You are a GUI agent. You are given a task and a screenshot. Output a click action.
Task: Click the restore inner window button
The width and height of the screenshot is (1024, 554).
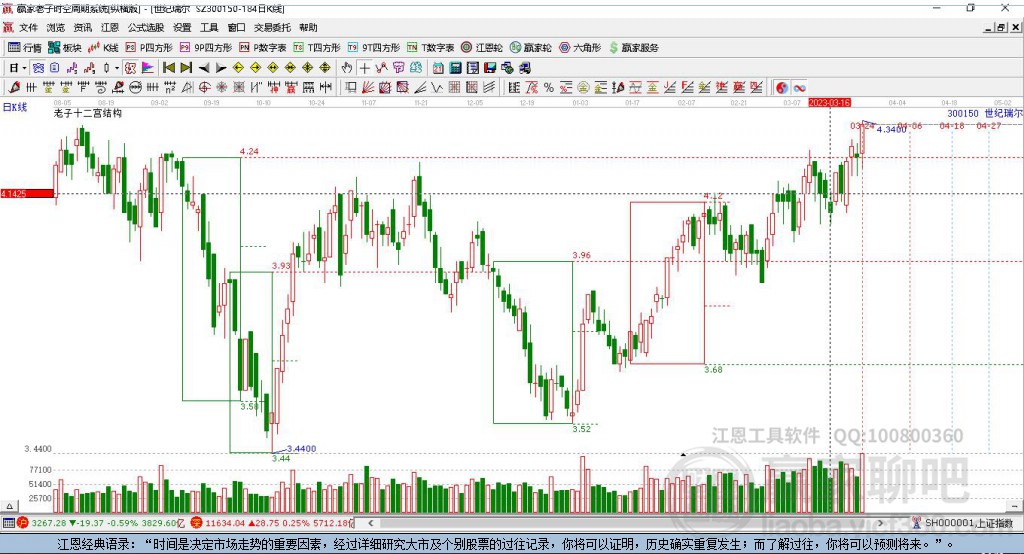[x=1001, y=27]
